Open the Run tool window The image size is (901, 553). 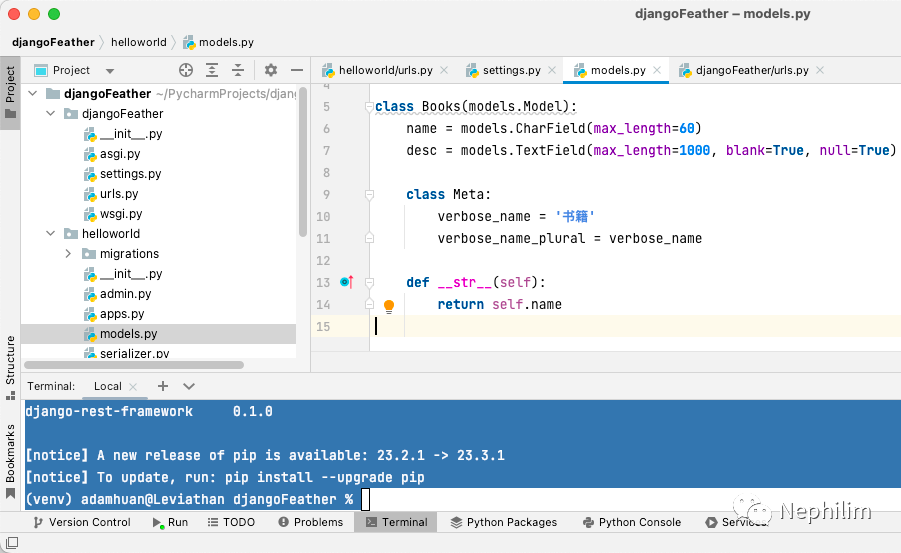[171, 522]
